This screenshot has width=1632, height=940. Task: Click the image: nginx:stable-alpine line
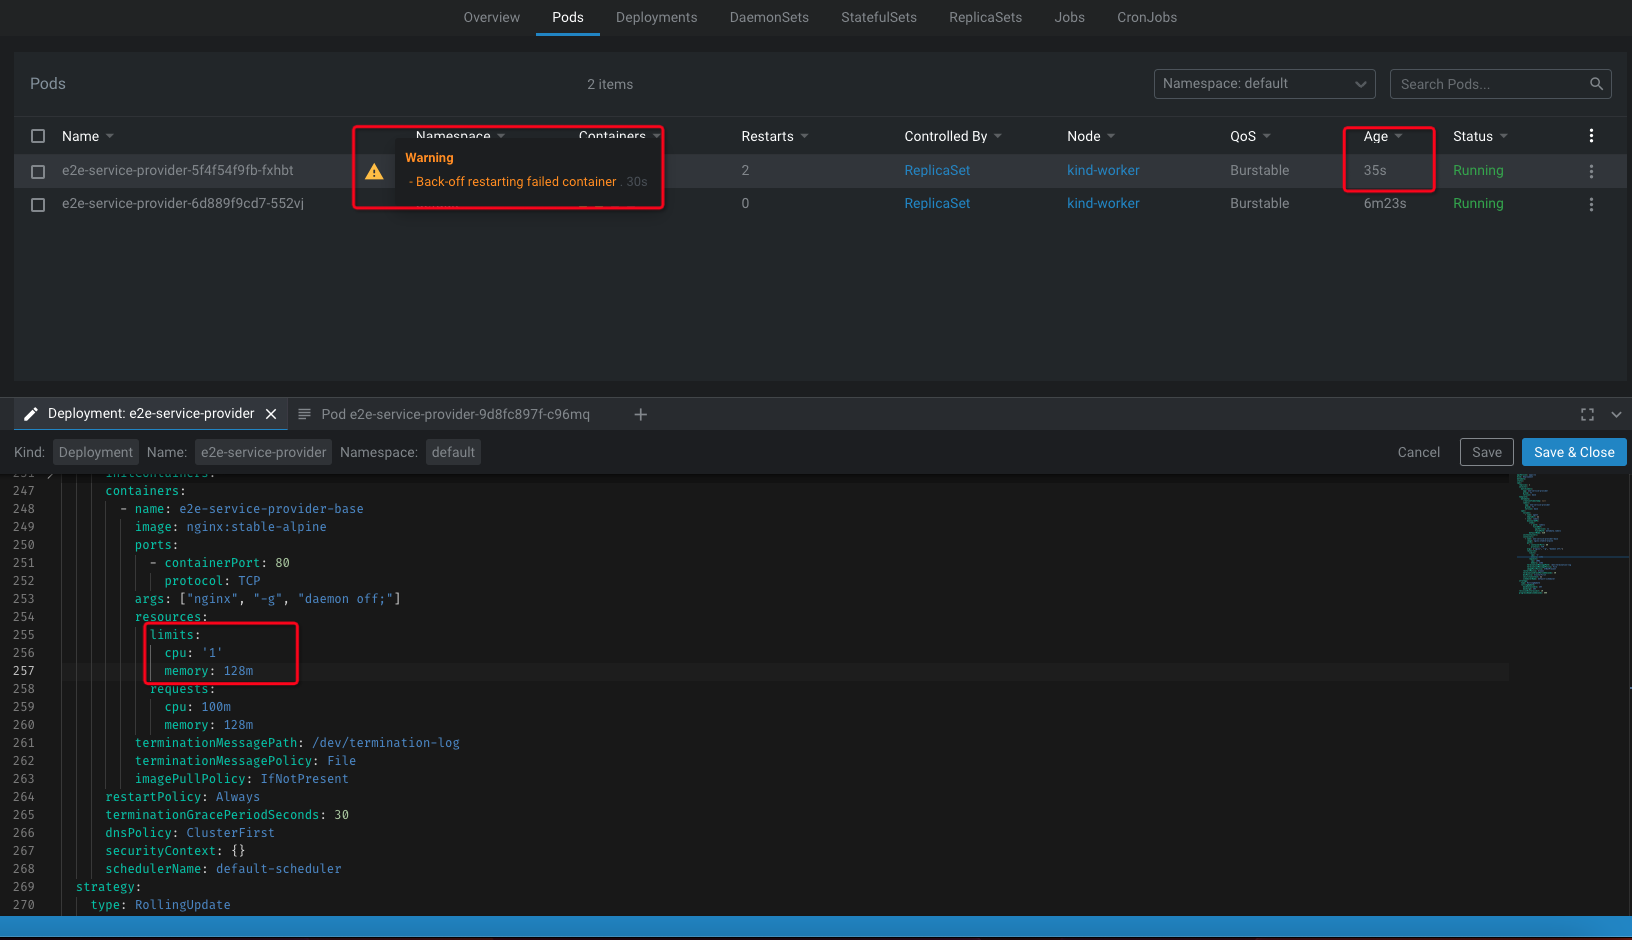[230, 527]
